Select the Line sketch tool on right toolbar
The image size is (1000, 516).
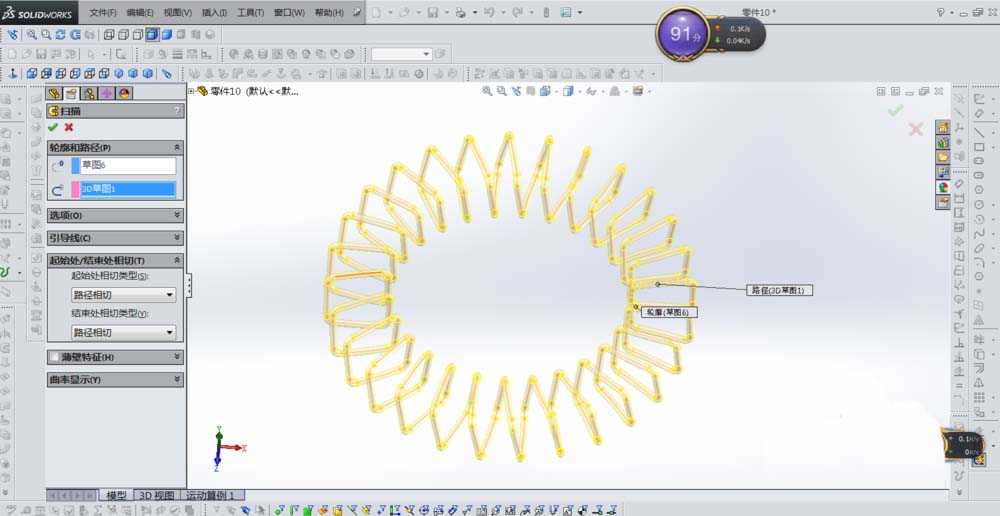pos(979,132)
